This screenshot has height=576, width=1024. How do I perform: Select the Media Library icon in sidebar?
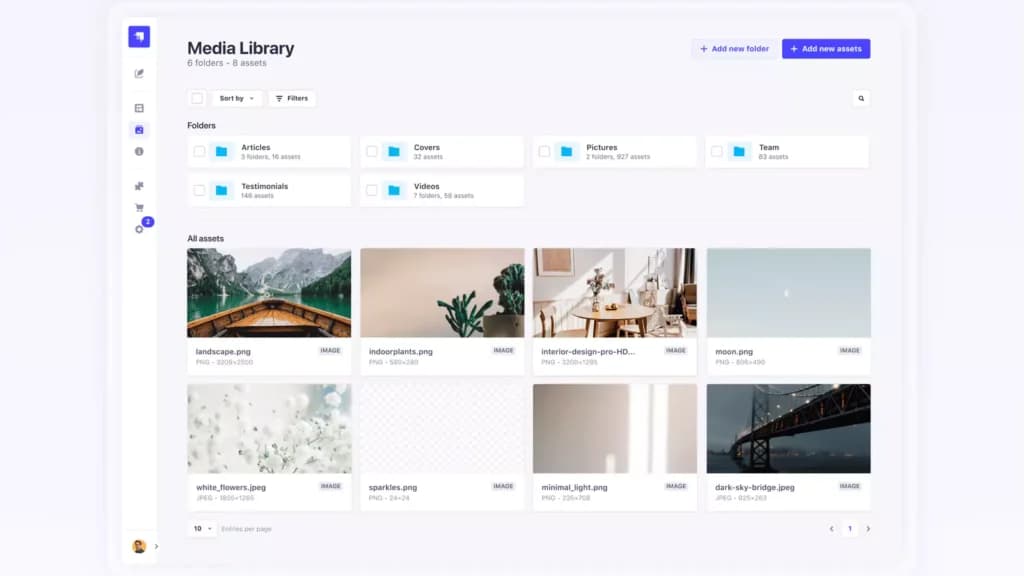pyautogui.click(x=139, y=130)
